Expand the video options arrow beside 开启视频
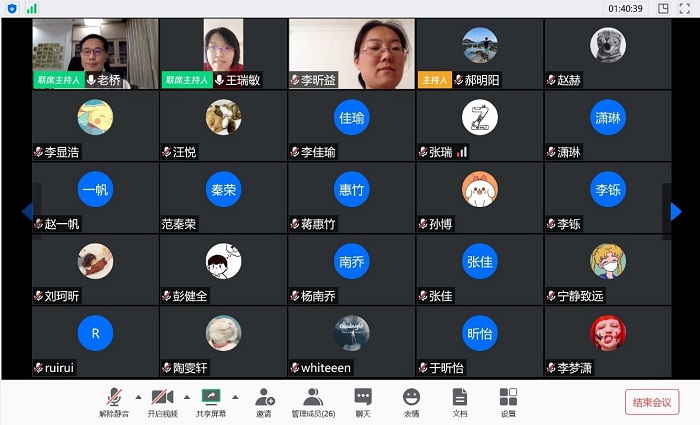This screenshot has height=425, width=700. 186,396
